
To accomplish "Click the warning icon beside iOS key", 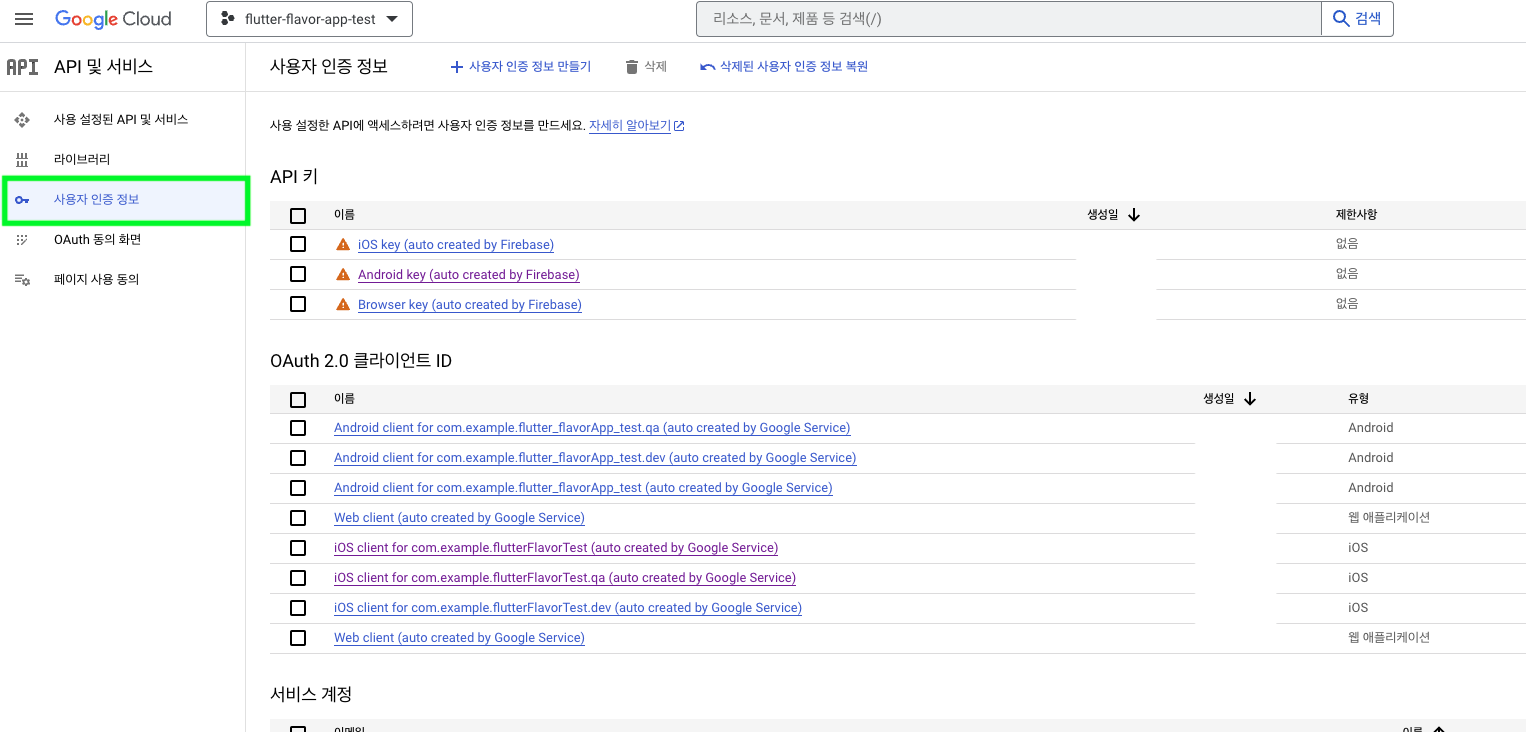I will pos(343,244).
